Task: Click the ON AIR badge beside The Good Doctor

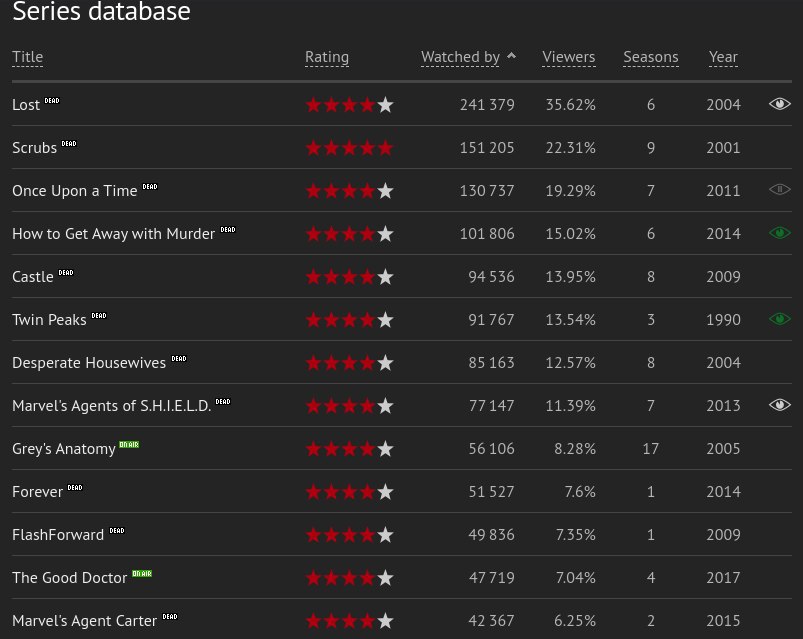Action: point(142,574)
